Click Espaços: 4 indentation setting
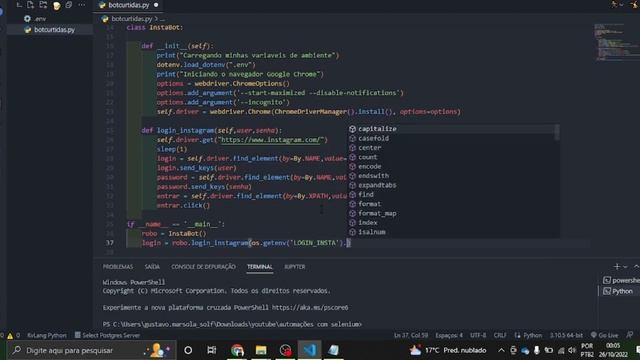The image size is (640, 360). click(x=449, y=336)
